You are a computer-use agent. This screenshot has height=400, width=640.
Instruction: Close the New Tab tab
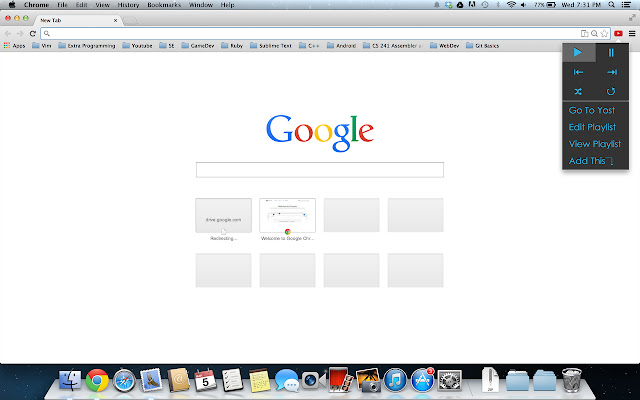click(116, 20)
